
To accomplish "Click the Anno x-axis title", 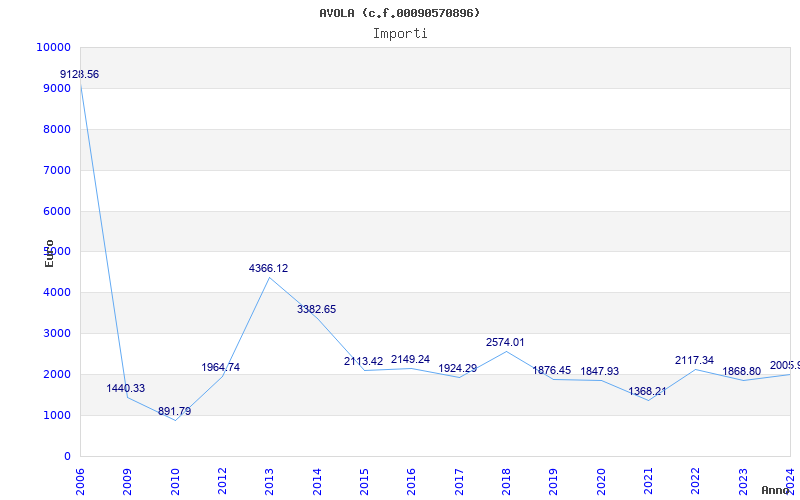I will coord(776,490).
